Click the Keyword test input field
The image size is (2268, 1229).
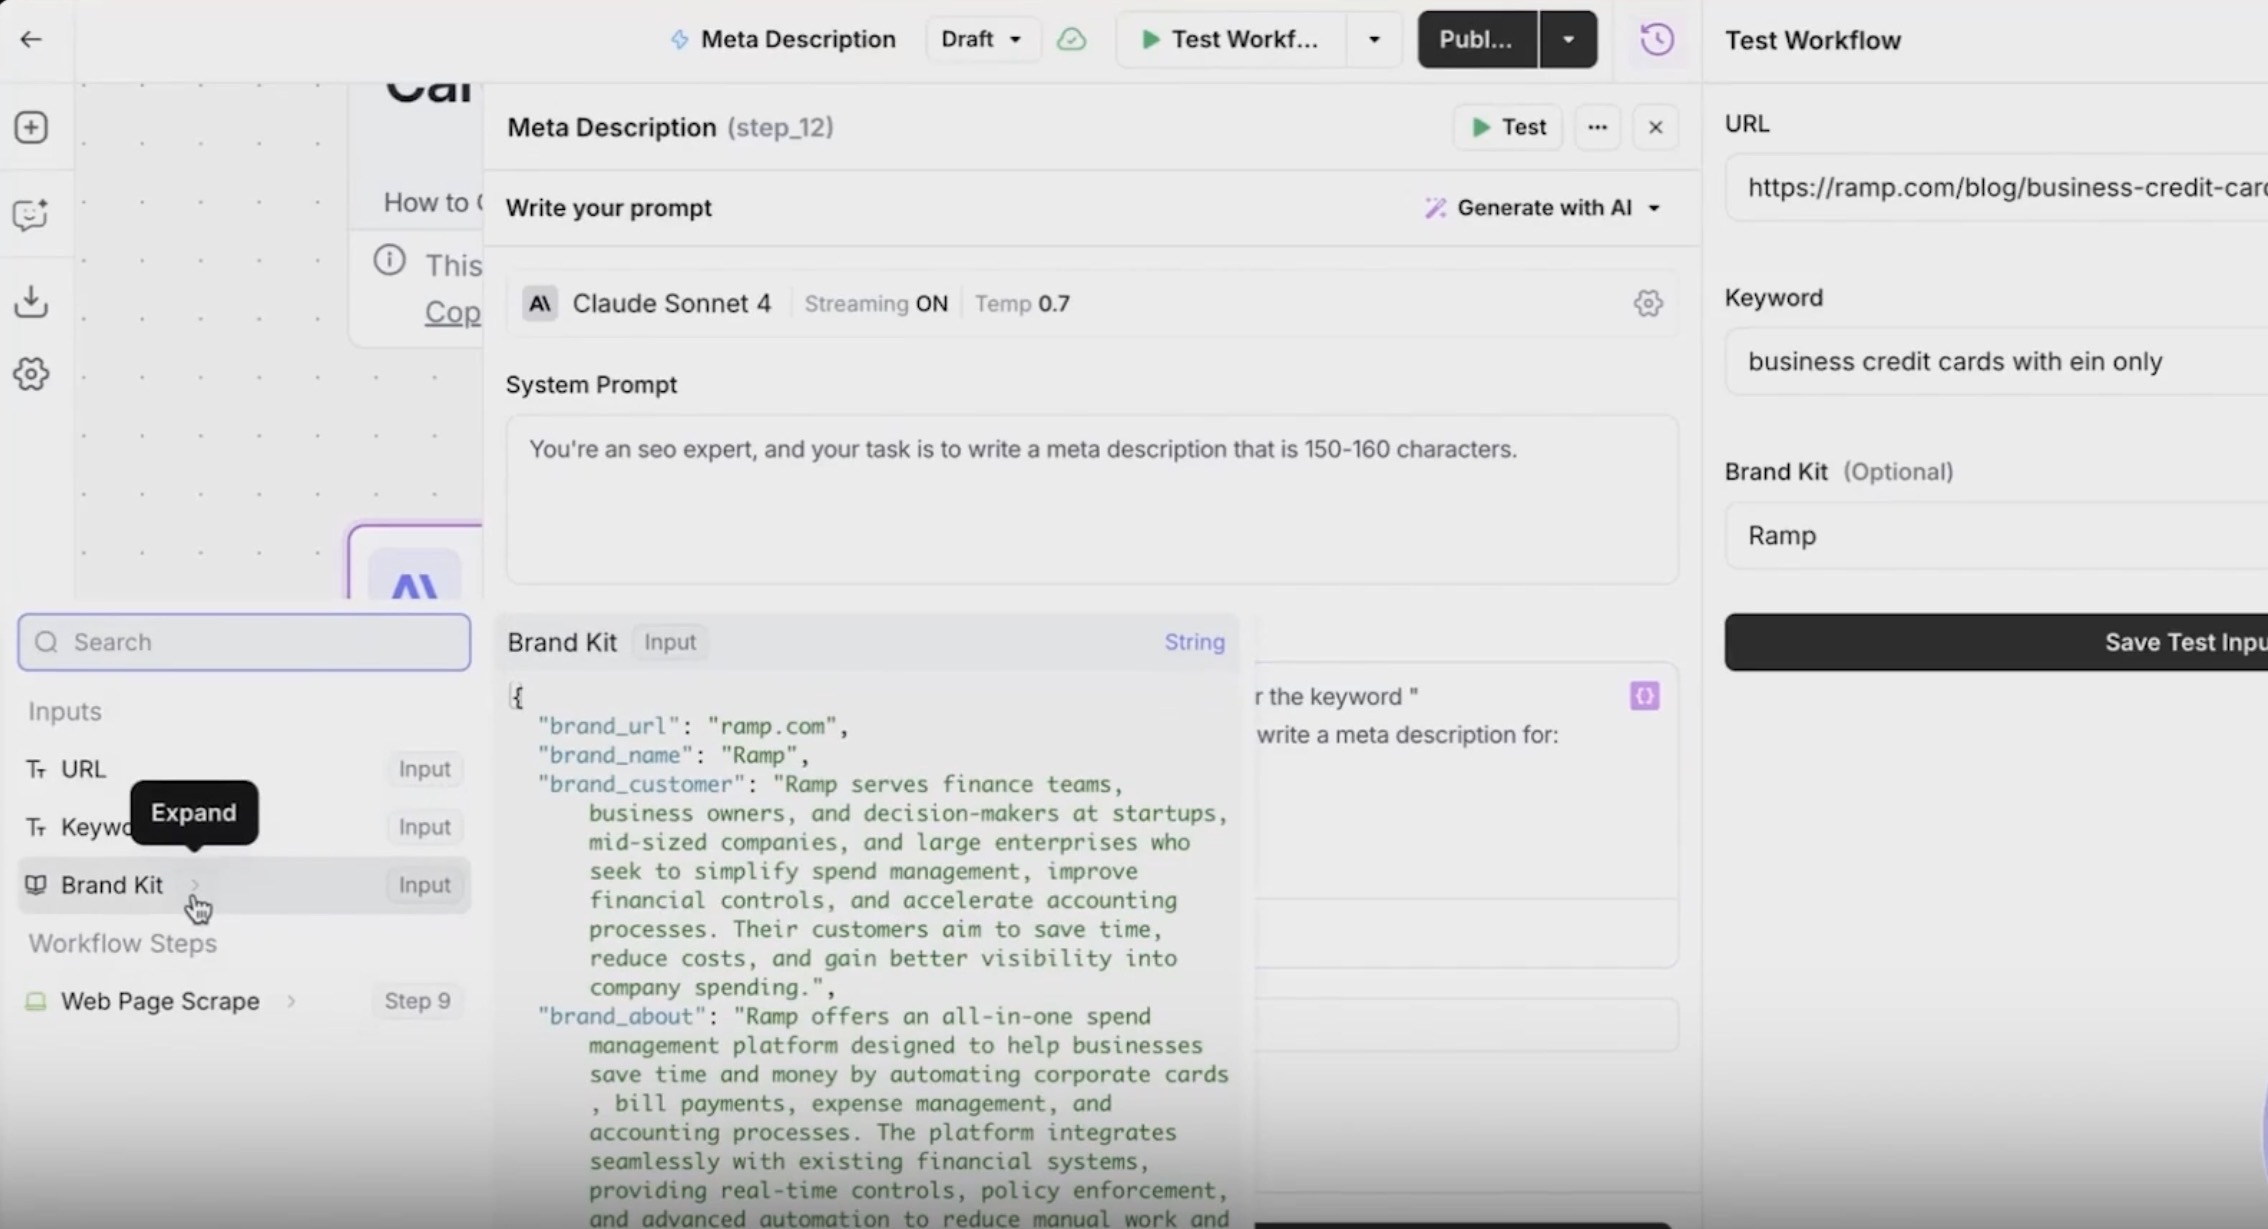click(1996, 361)
